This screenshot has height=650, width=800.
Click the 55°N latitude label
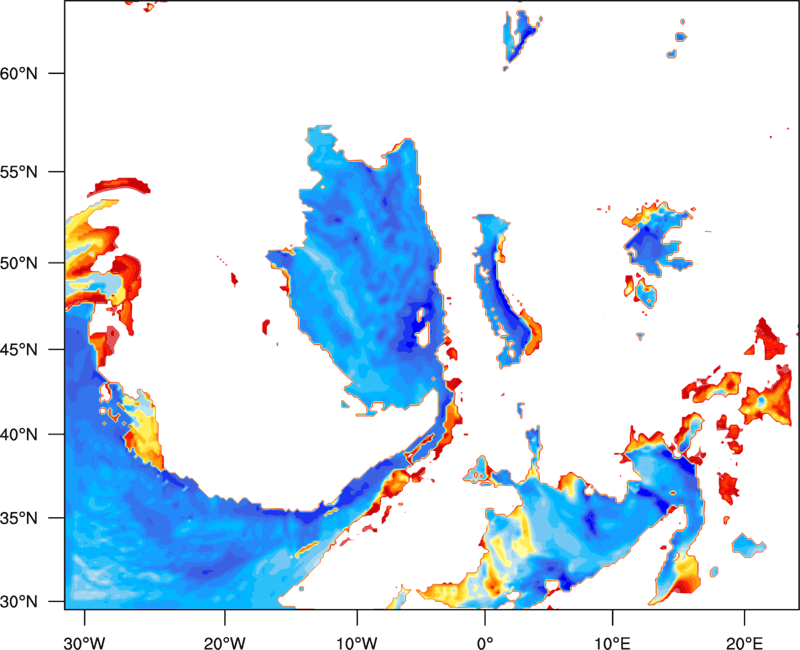[x=19, y=172]
